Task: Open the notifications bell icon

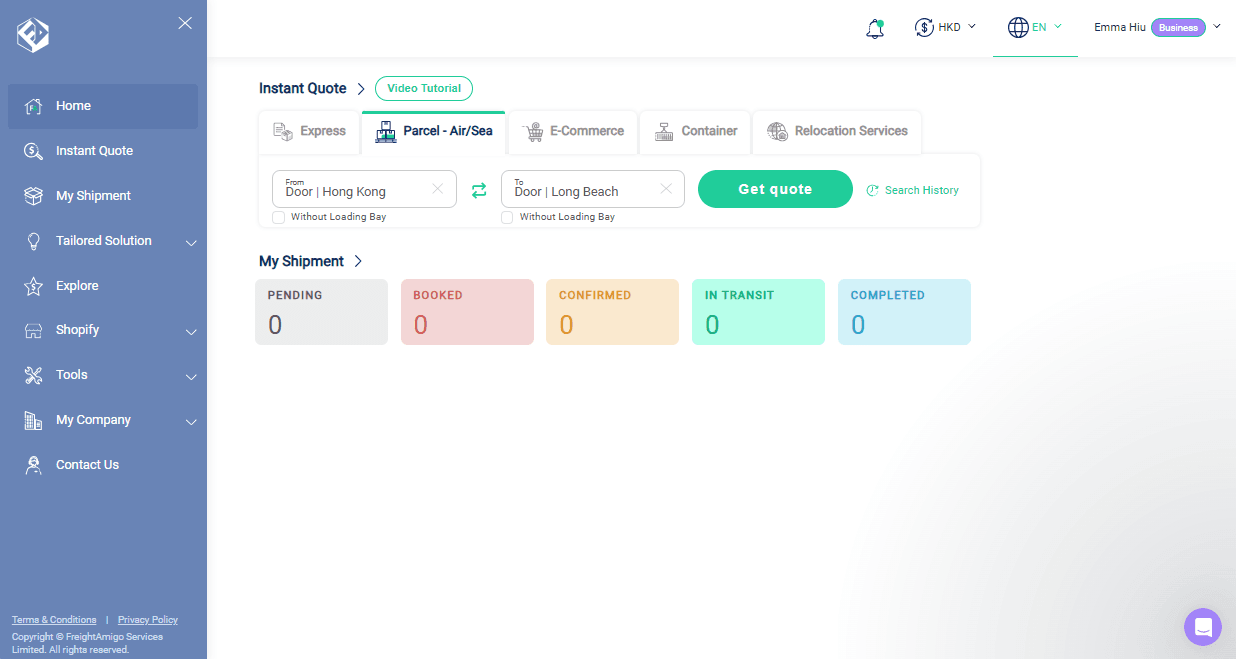Action: (x=875, y=28)
